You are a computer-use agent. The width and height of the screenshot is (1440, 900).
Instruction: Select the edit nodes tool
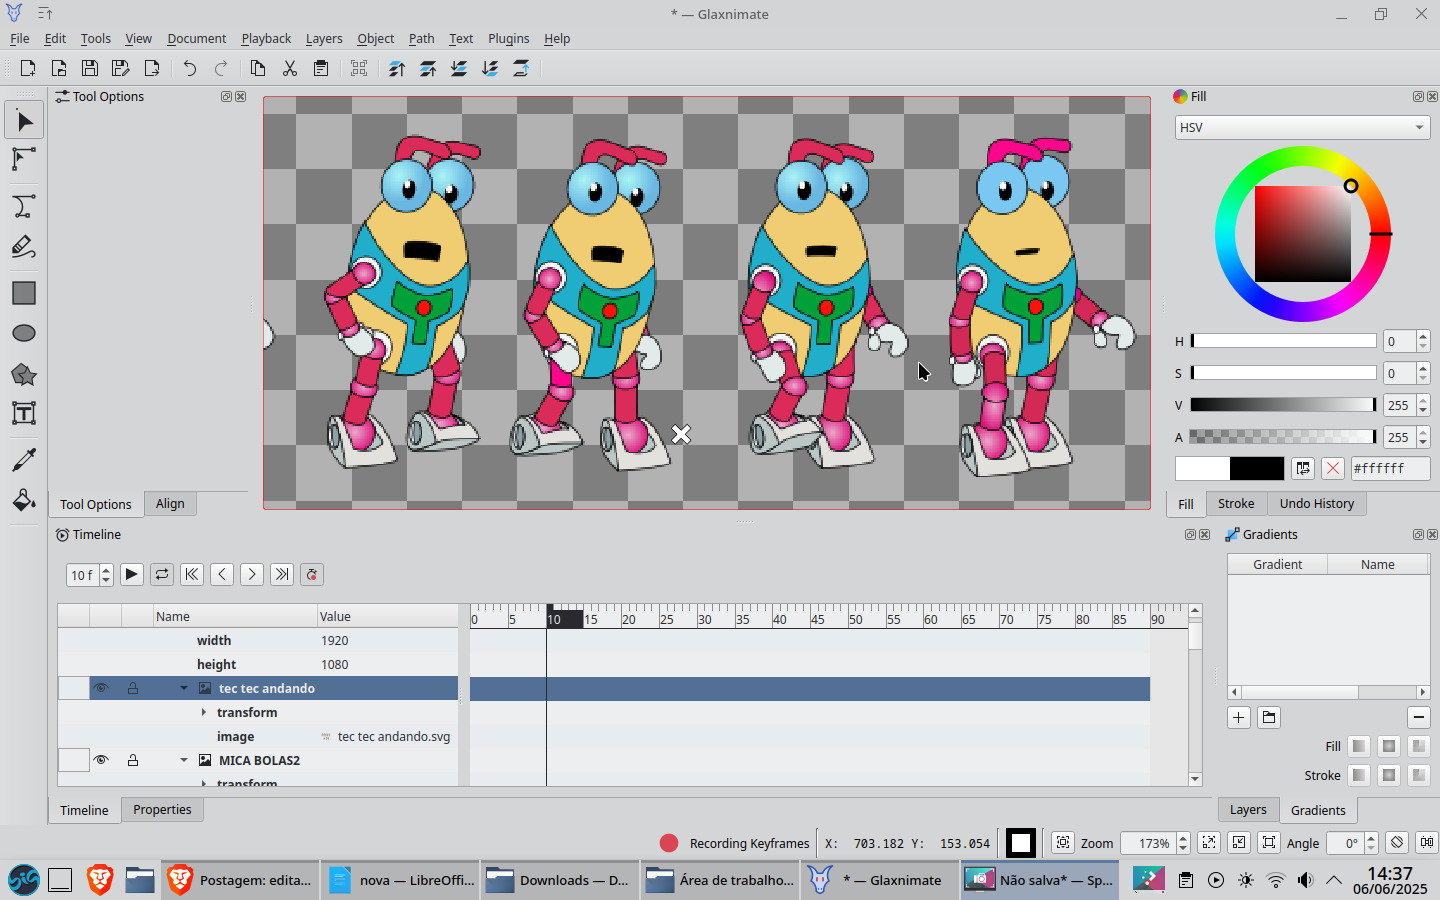pos(24,160)
